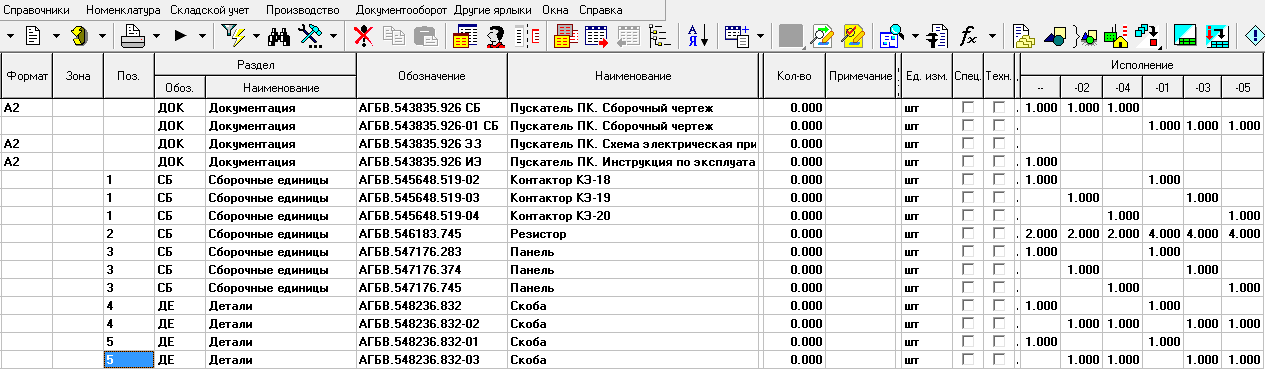Toggle Спец. checkbox for АГБВ.548236.832-03 row
This screenshot has height=369, width=1265.
[967, 360]
